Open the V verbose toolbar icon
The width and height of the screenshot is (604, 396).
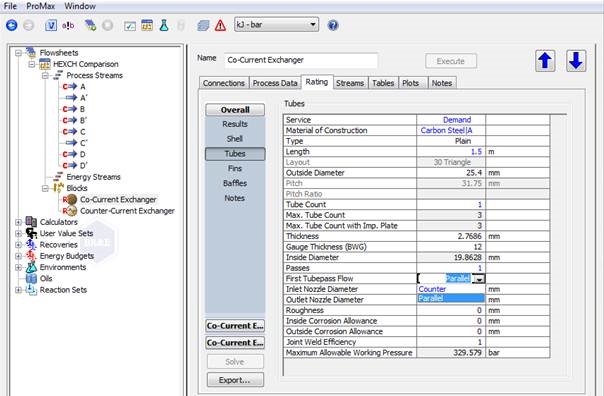[51, 25]
